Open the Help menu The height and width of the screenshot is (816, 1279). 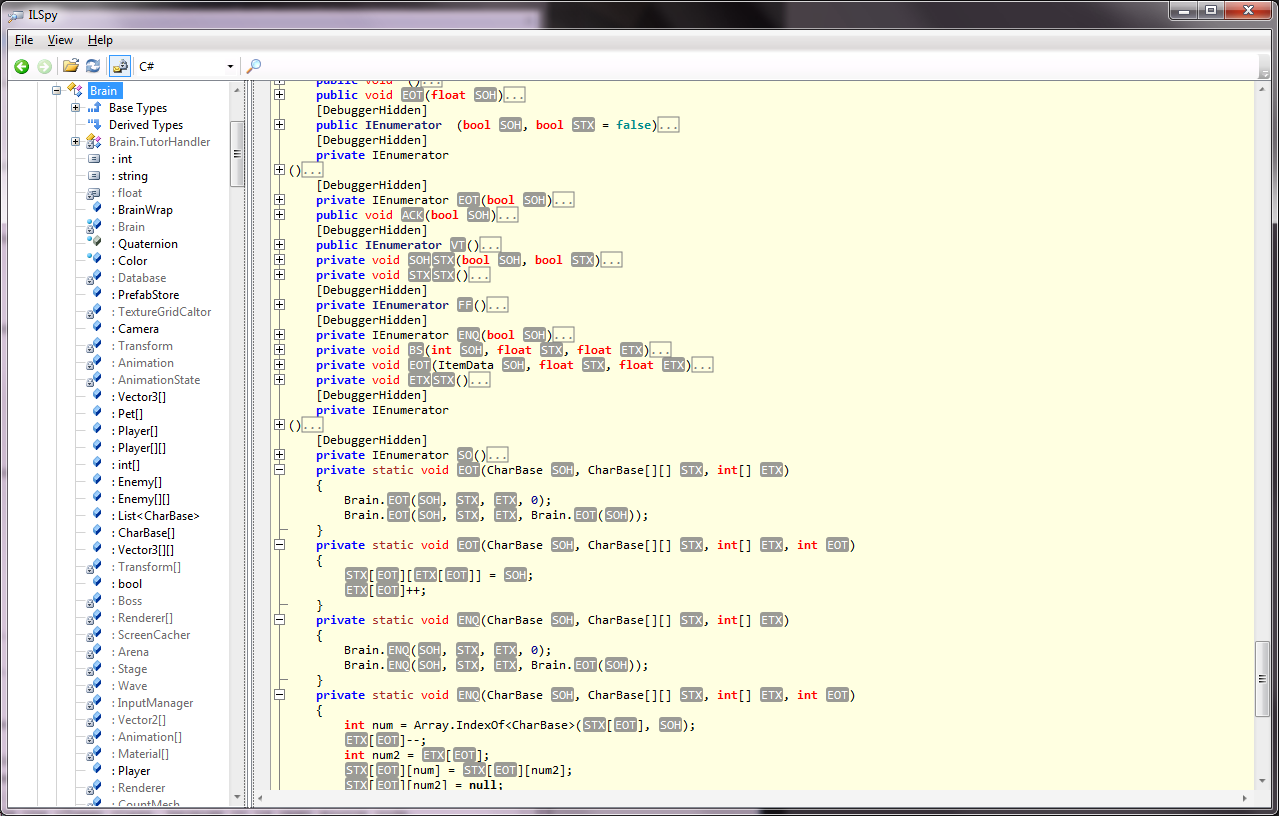[100, 40]
